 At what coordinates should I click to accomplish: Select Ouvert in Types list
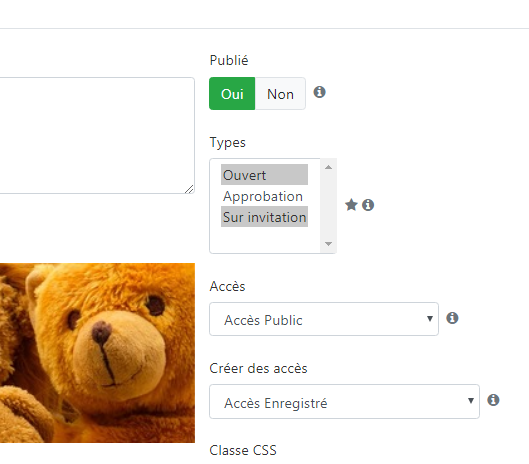(264, 175)
